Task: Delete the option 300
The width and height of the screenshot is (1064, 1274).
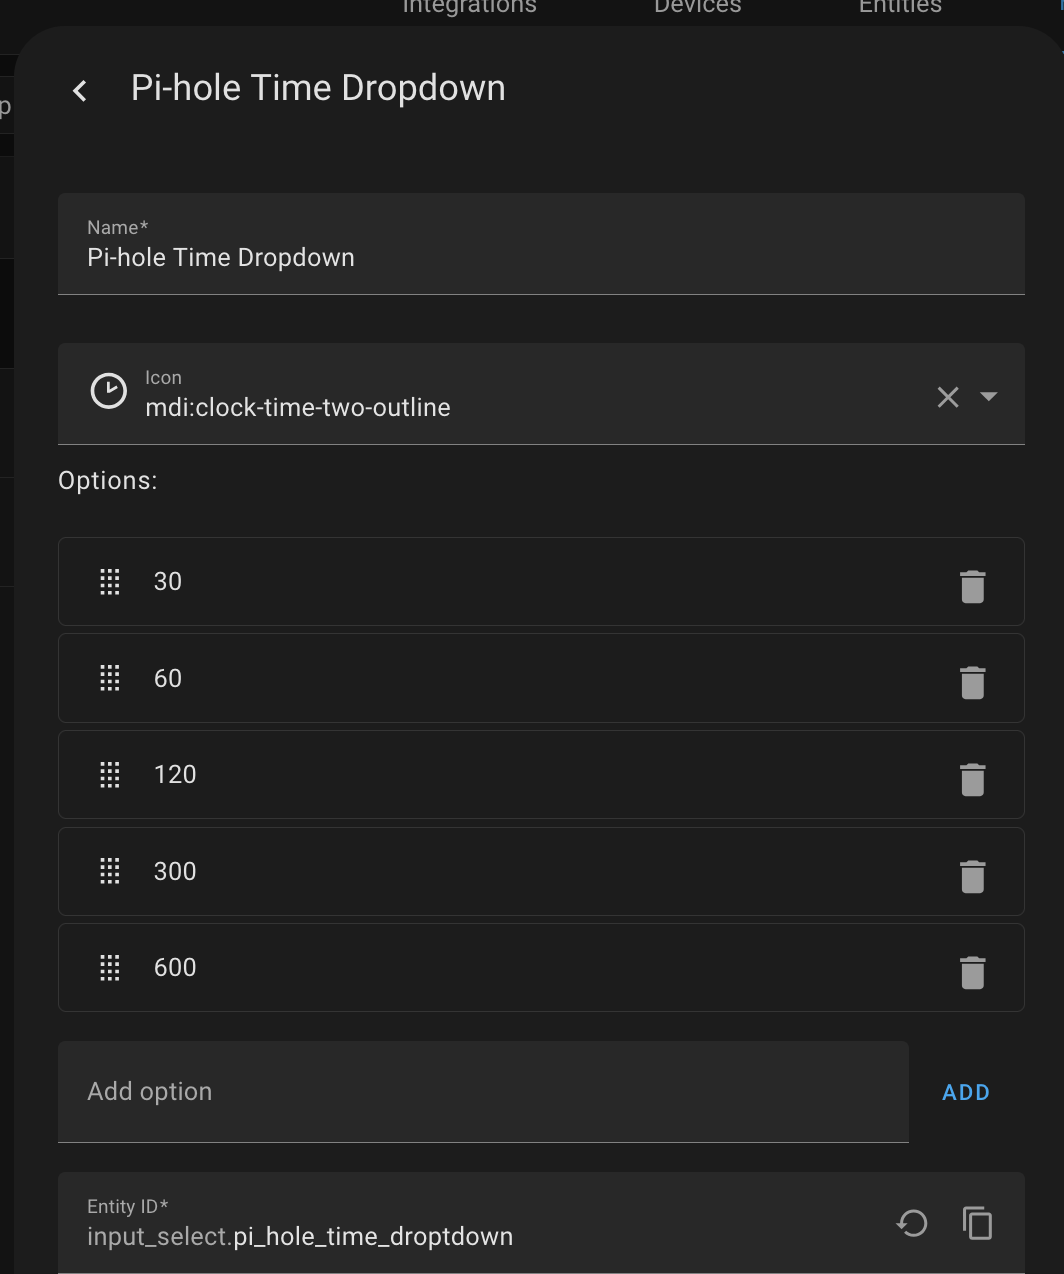Action: pyautogui.click(x=973, y=876)
